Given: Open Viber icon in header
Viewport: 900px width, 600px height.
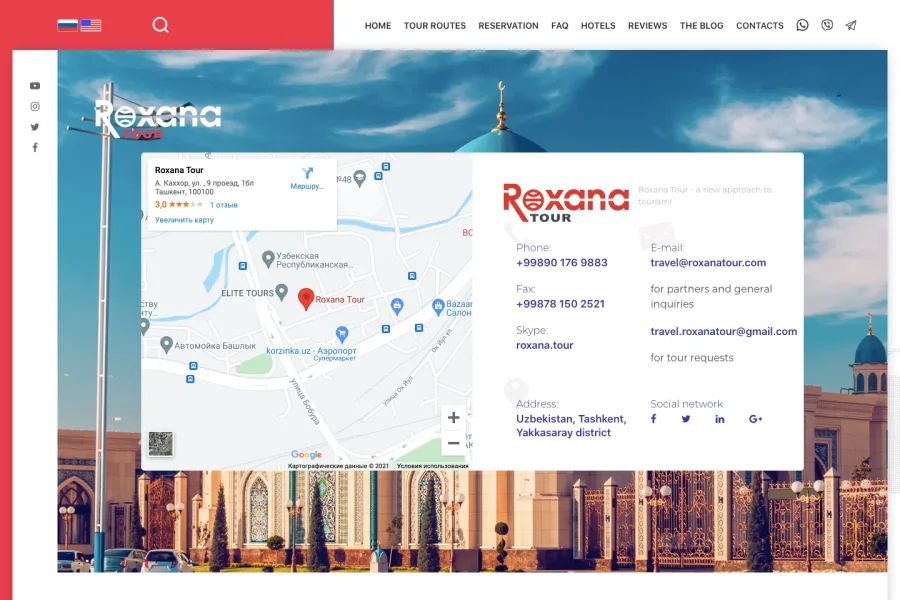Looking at the screenshot, I should 827,25.
